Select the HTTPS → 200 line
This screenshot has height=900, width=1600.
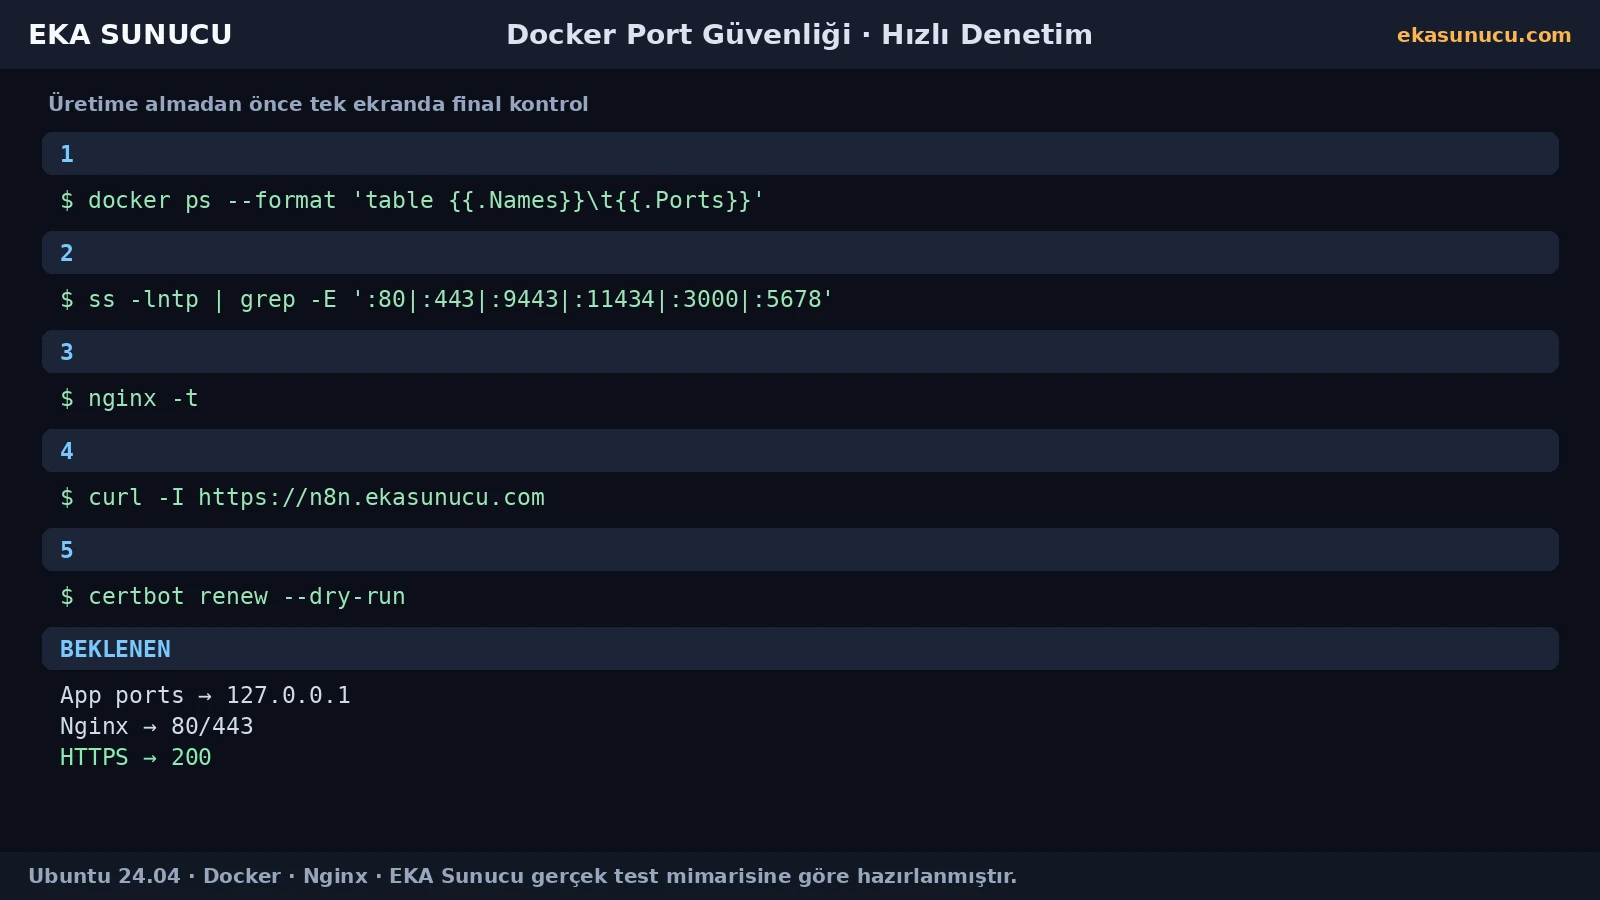coord(136,757)
